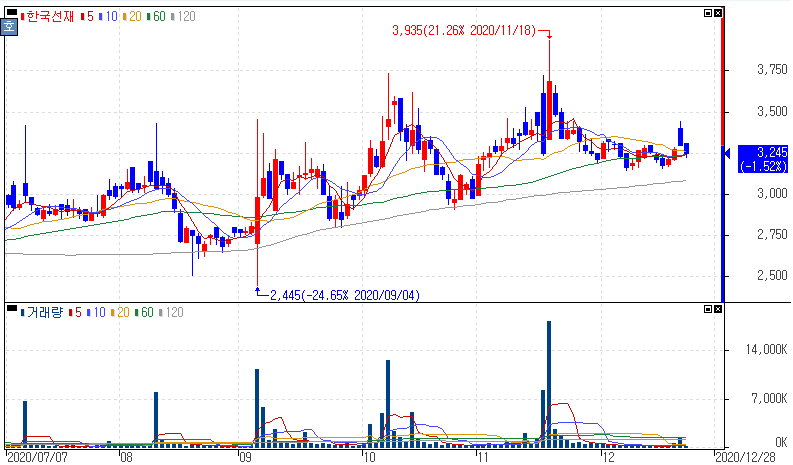
Task: Click the 3,000 price axis label
Action: (x=772, y=194)
